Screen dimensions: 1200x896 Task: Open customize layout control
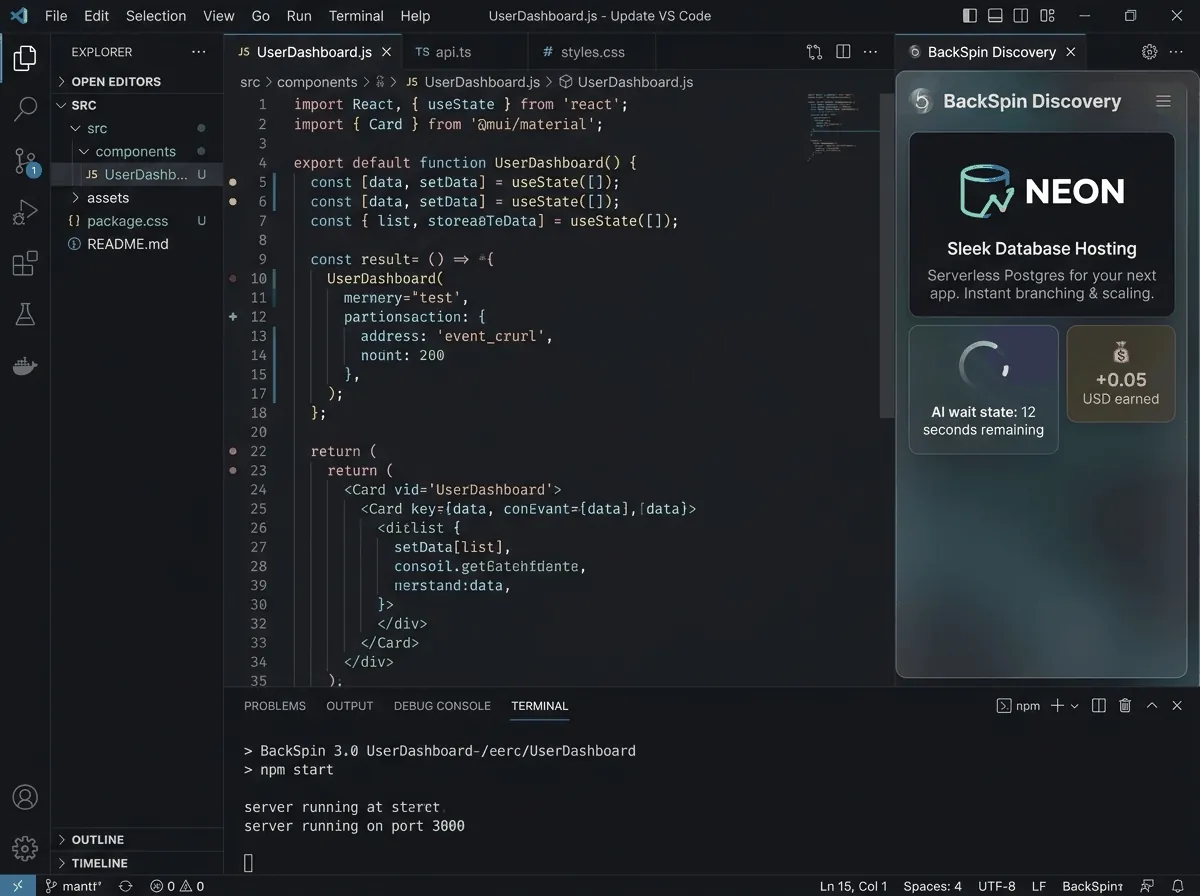click(1047, 16)
